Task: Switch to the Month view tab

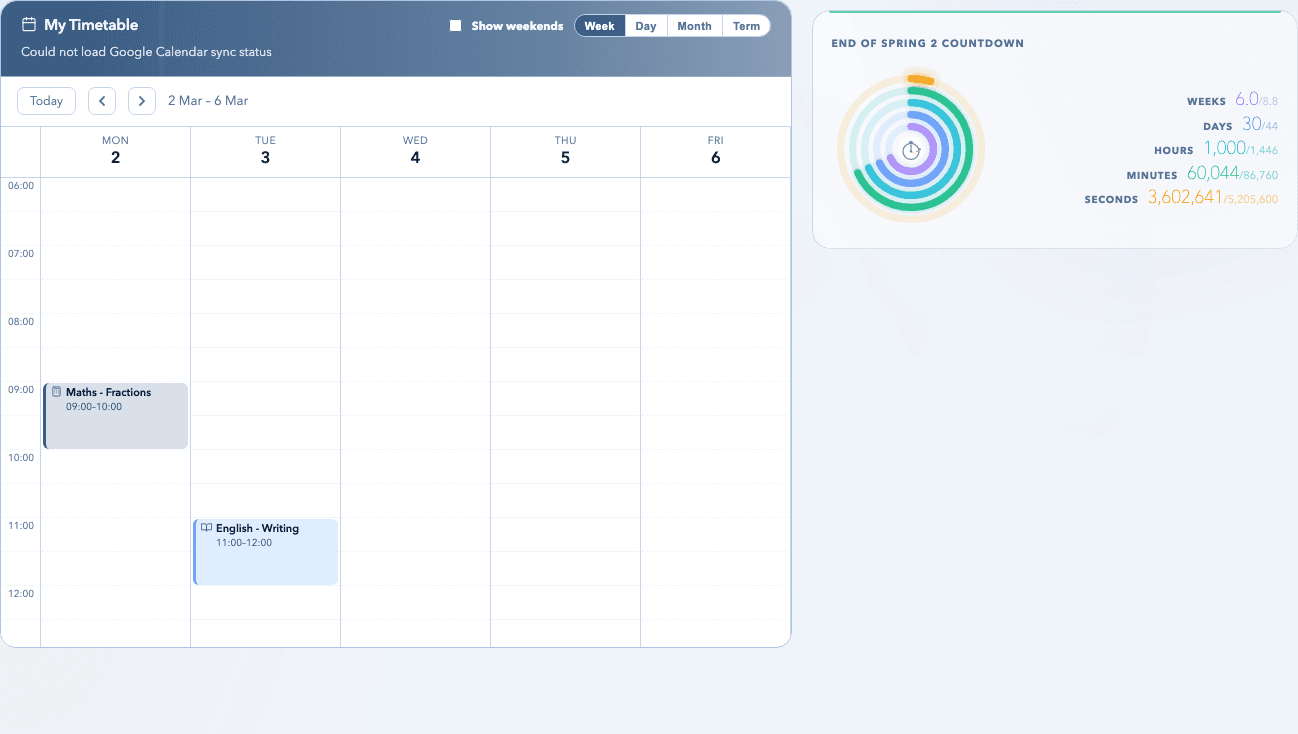Action: click(x=693, y=25)
